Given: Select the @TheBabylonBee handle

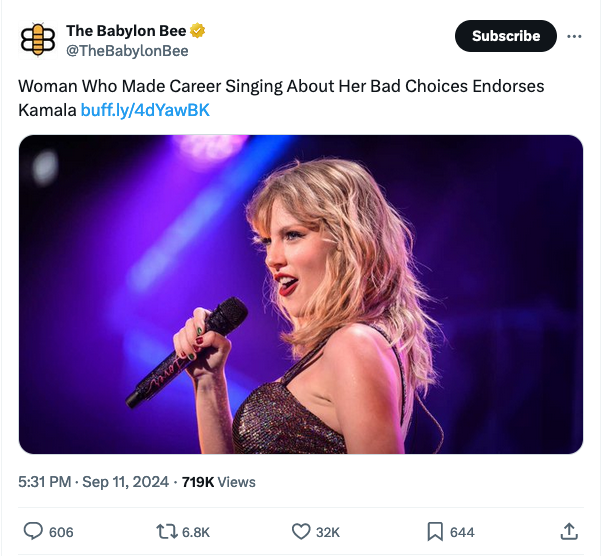Looking at the screenshot, I should [127, 51].
